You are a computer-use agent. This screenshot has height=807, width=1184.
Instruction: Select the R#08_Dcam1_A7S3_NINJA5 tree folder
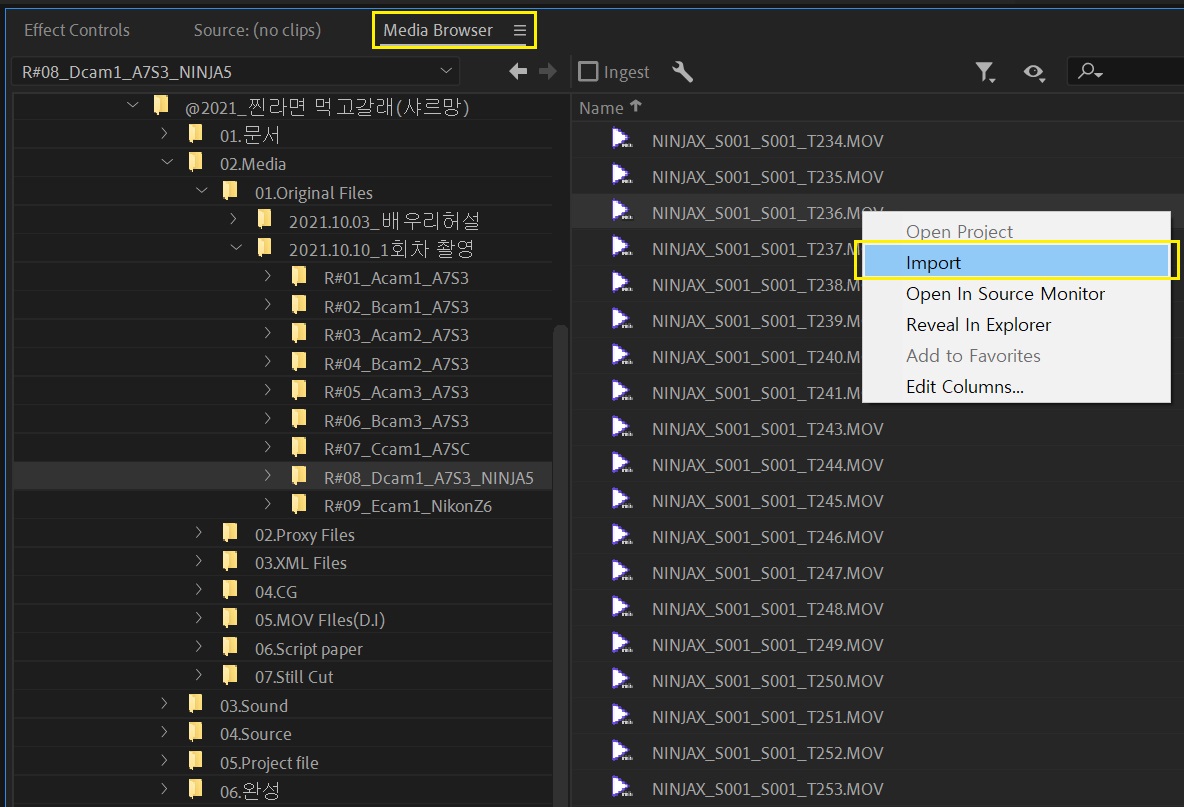coord(428,478)
